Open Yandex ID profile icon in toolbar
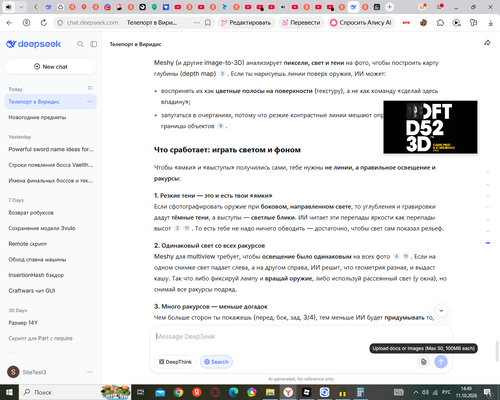This screenshot has width=500, height=400. 26,23
